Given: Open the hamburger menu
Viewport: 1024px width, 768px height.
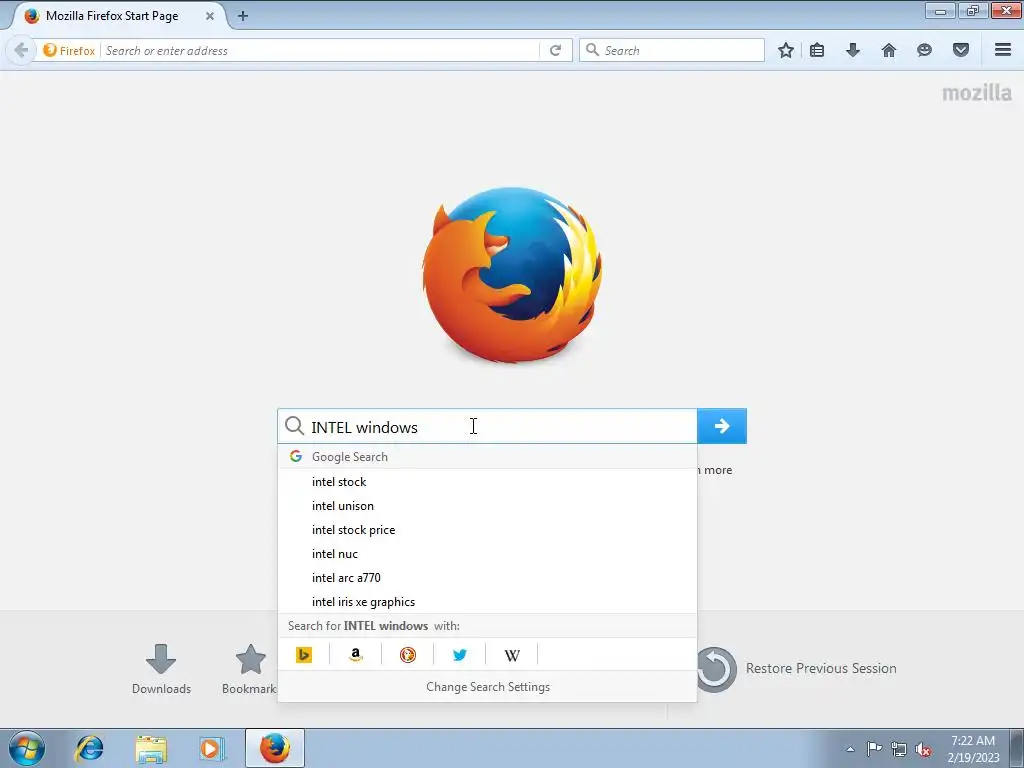Looking at the screenshot, I should tap(1003, 50).
